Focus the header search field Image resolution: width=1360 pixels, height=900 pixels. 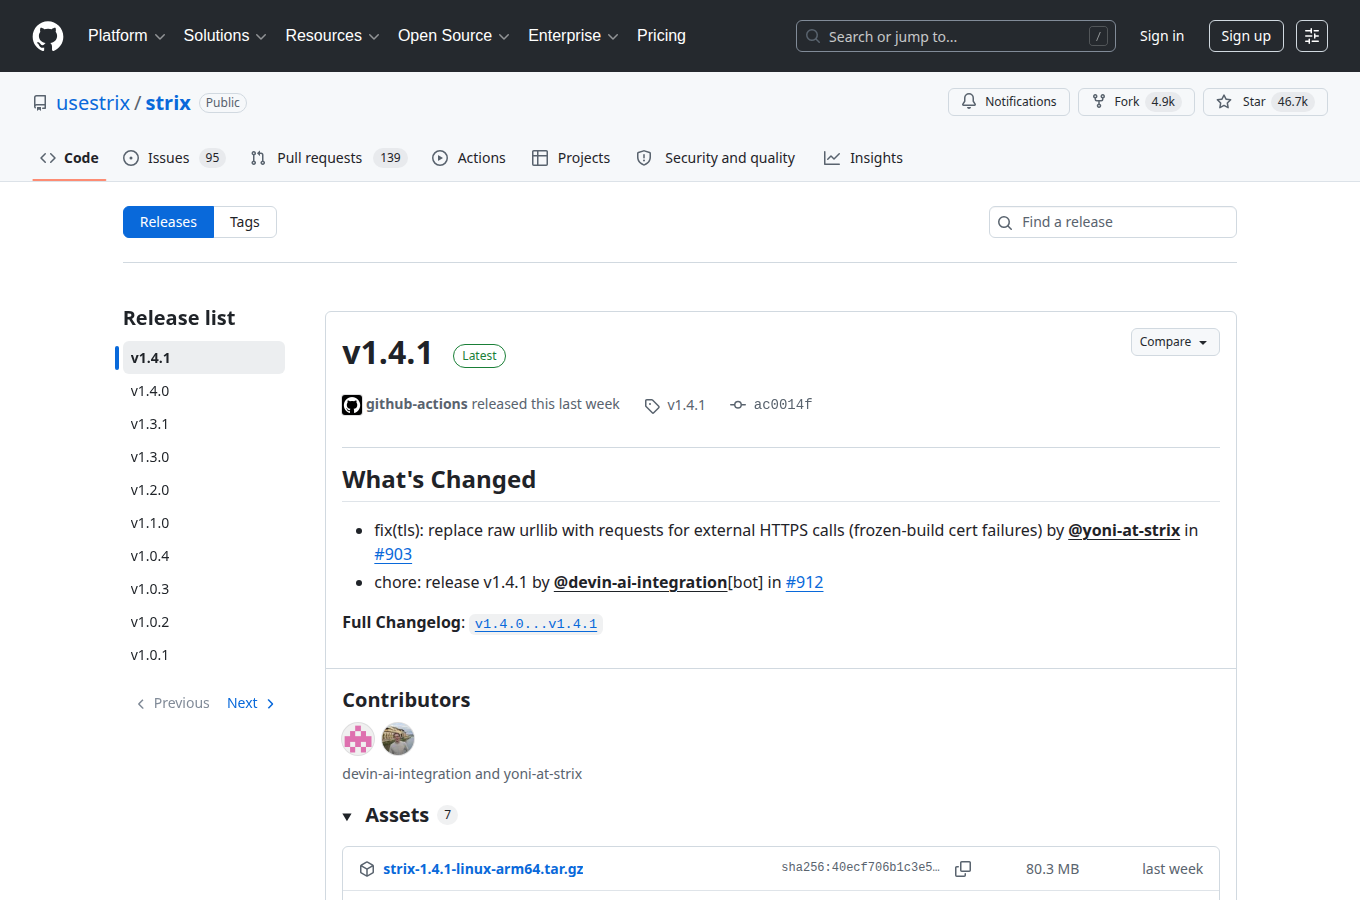coord(956,36)
